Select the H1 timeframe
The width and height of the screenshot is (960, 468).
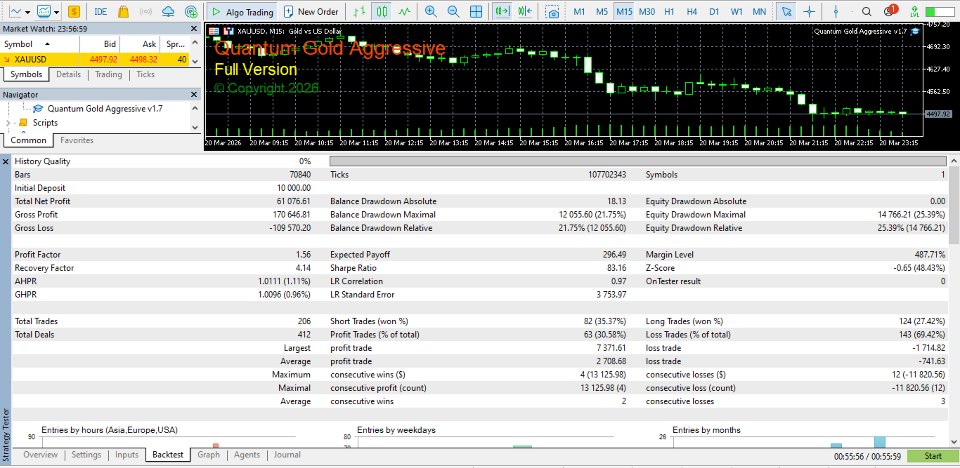(669, 11)
